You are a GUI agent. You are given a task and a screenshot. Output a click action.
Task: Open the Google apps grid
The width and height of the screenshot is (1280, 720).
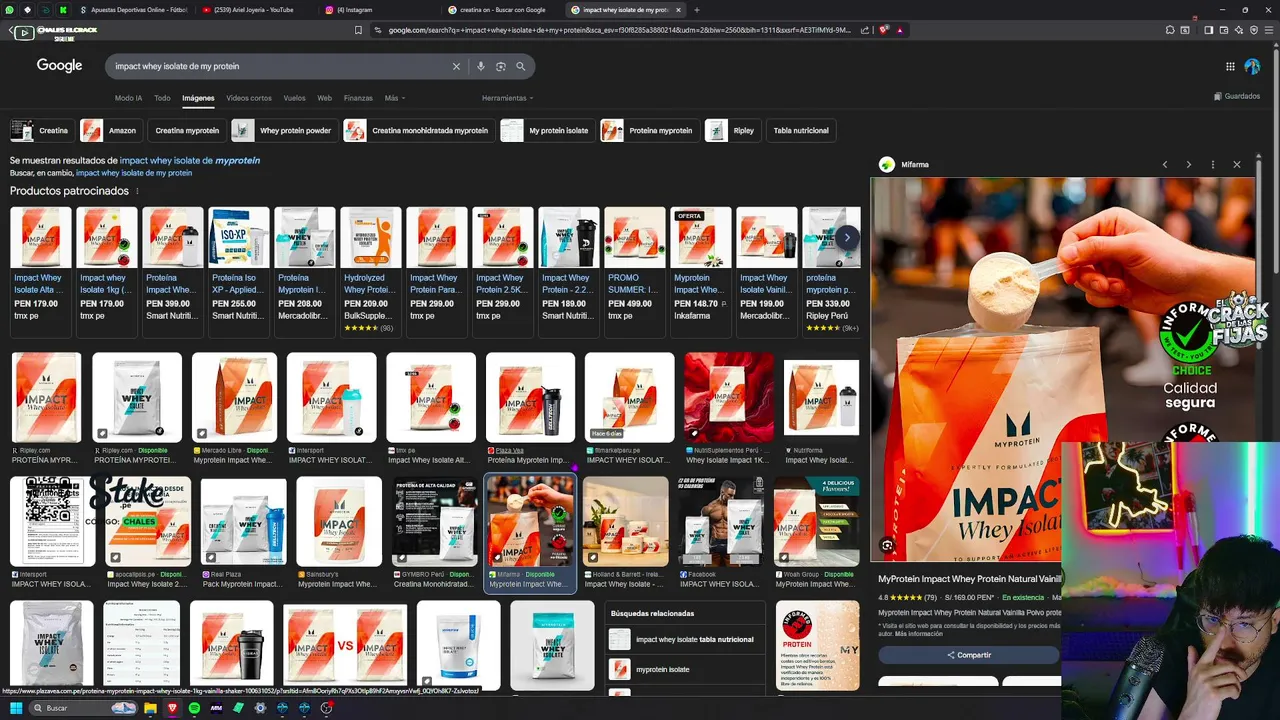pyautogui.click(x=1230, y=66)
